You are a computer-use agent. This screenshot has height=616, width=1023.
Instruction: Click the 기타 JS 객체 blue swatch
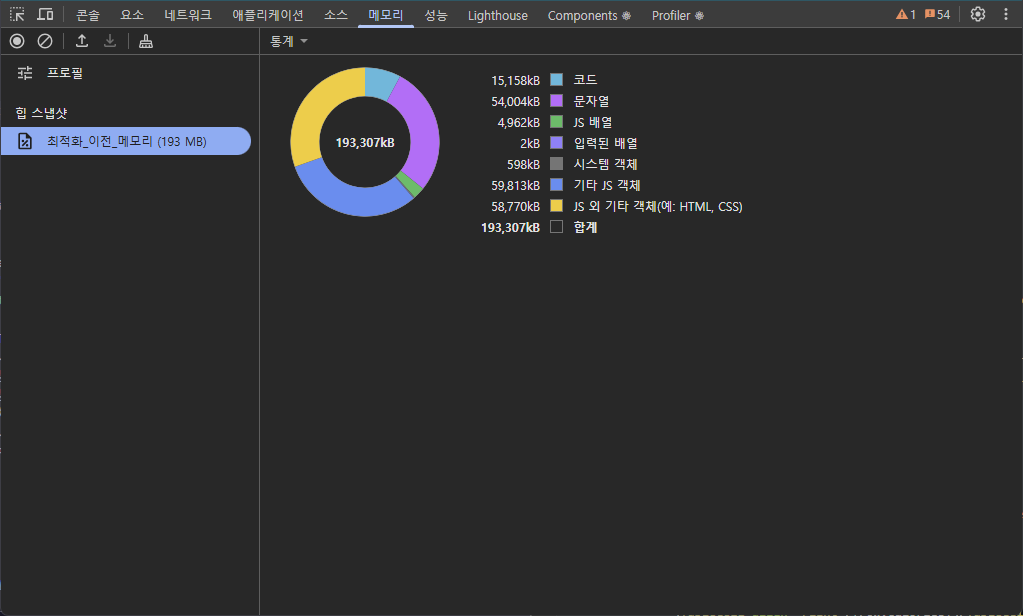(x=557, y=185)
